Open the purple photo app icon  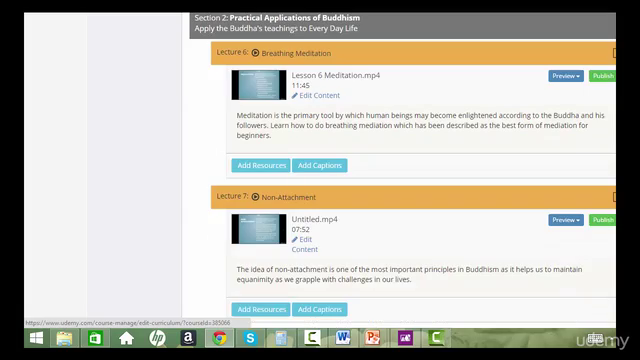point(405,338)
